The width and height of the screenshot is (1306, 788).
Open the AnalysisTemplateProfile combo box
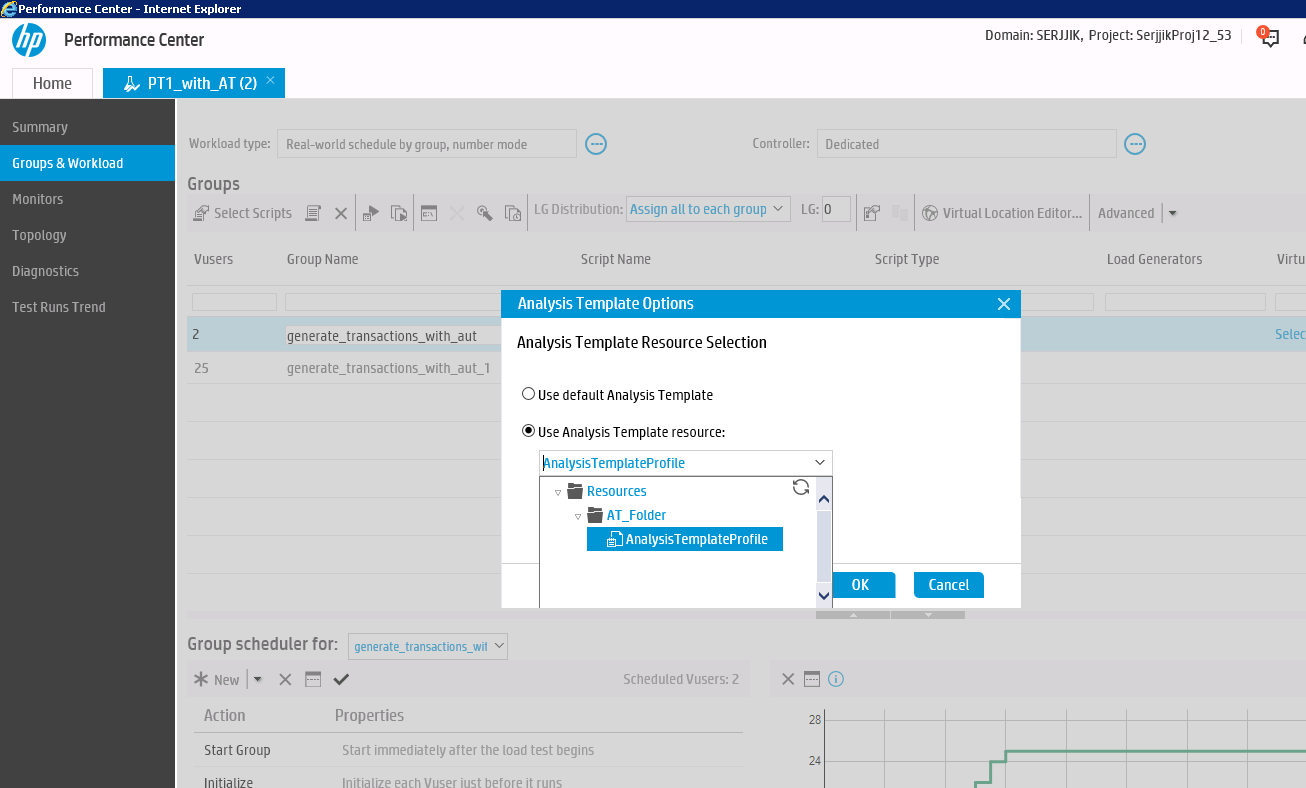point(686,463)
